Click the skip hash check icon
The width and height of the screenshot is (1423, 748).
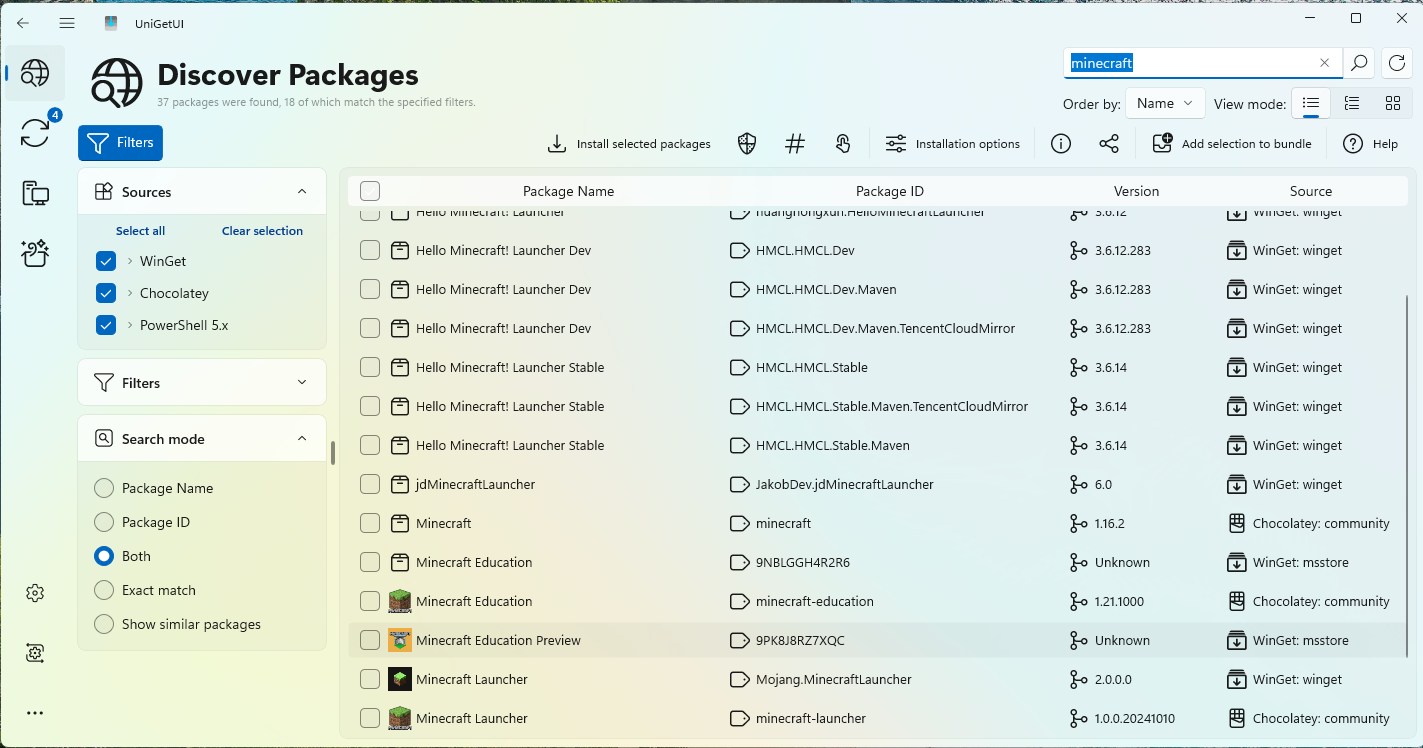795,144
